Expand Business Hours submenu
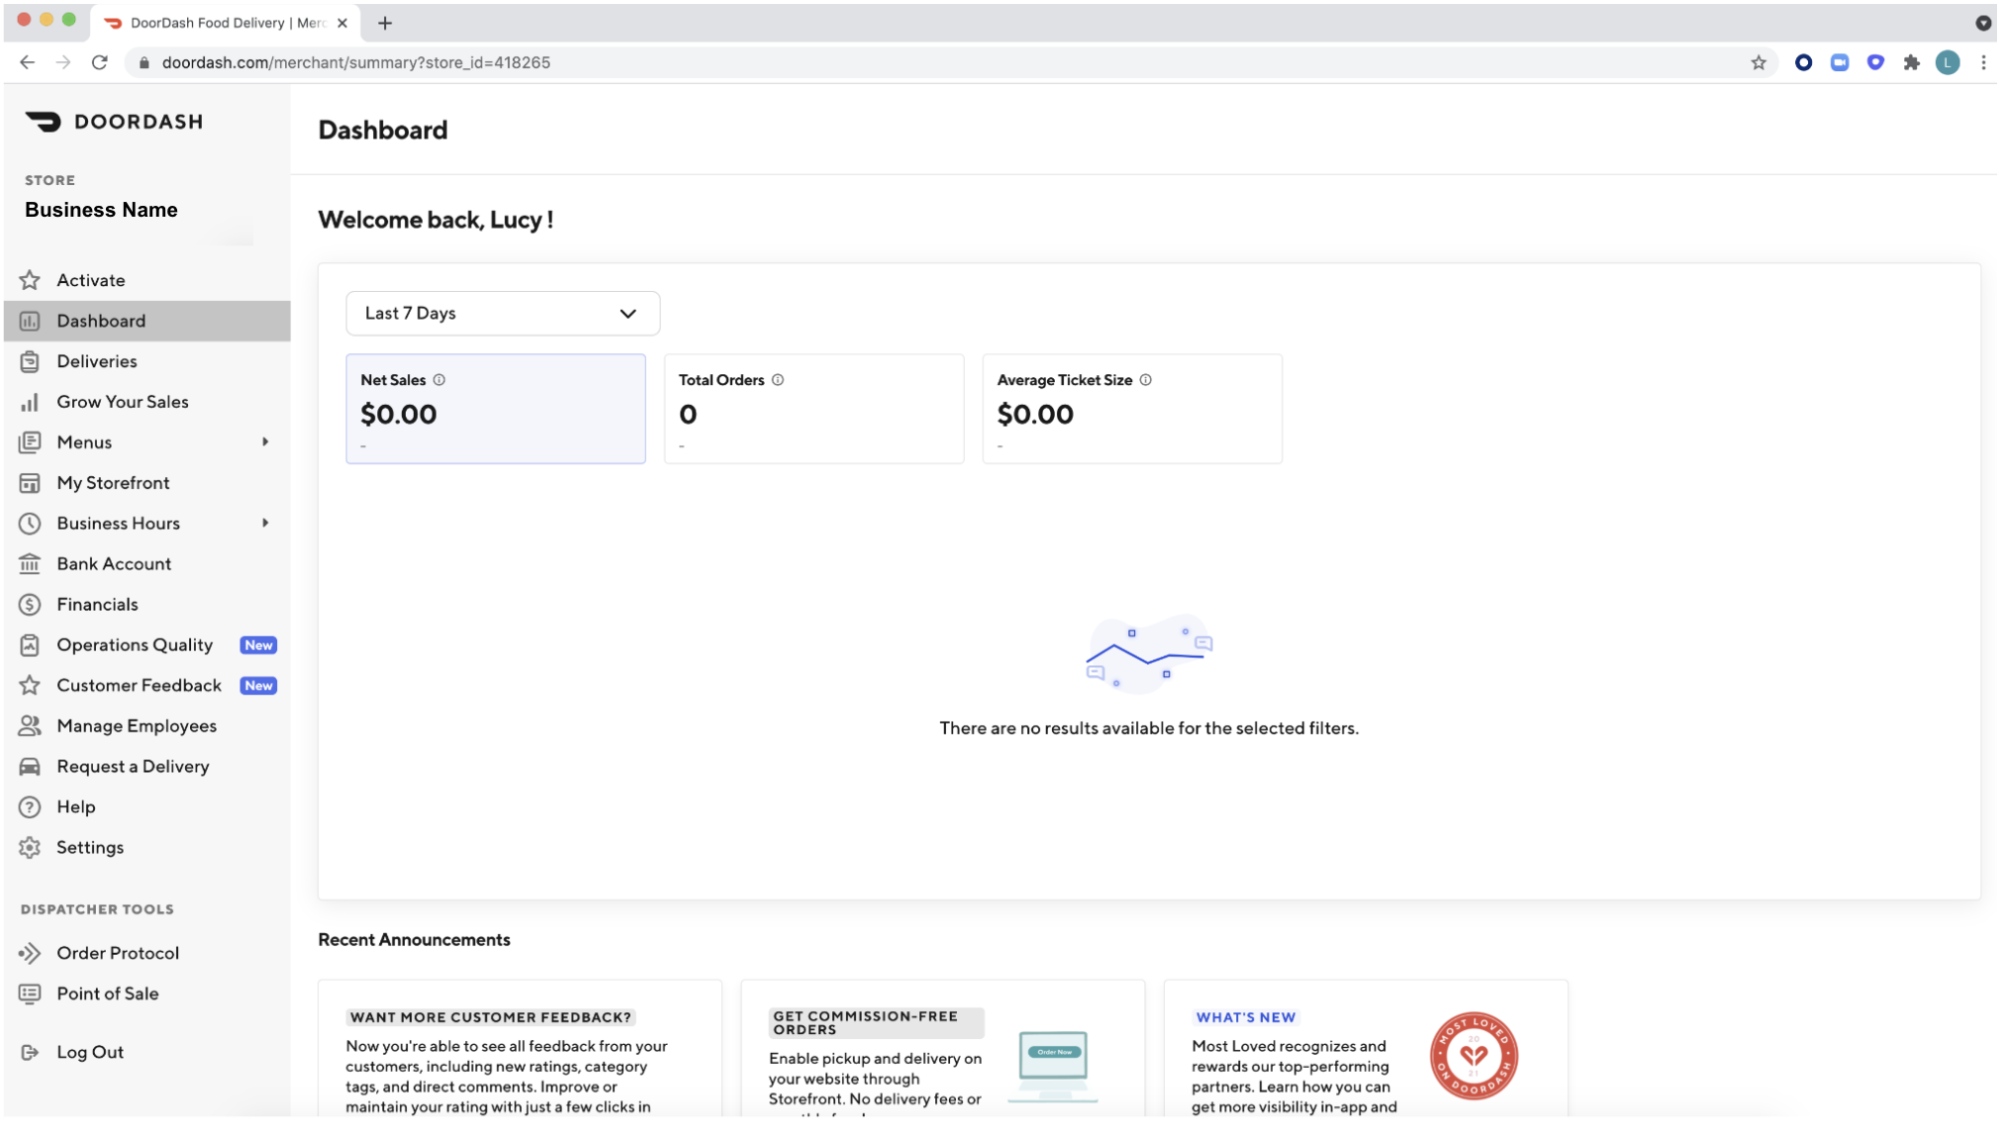Screen dimensions: 1999x1121 (x=264, y=522)
